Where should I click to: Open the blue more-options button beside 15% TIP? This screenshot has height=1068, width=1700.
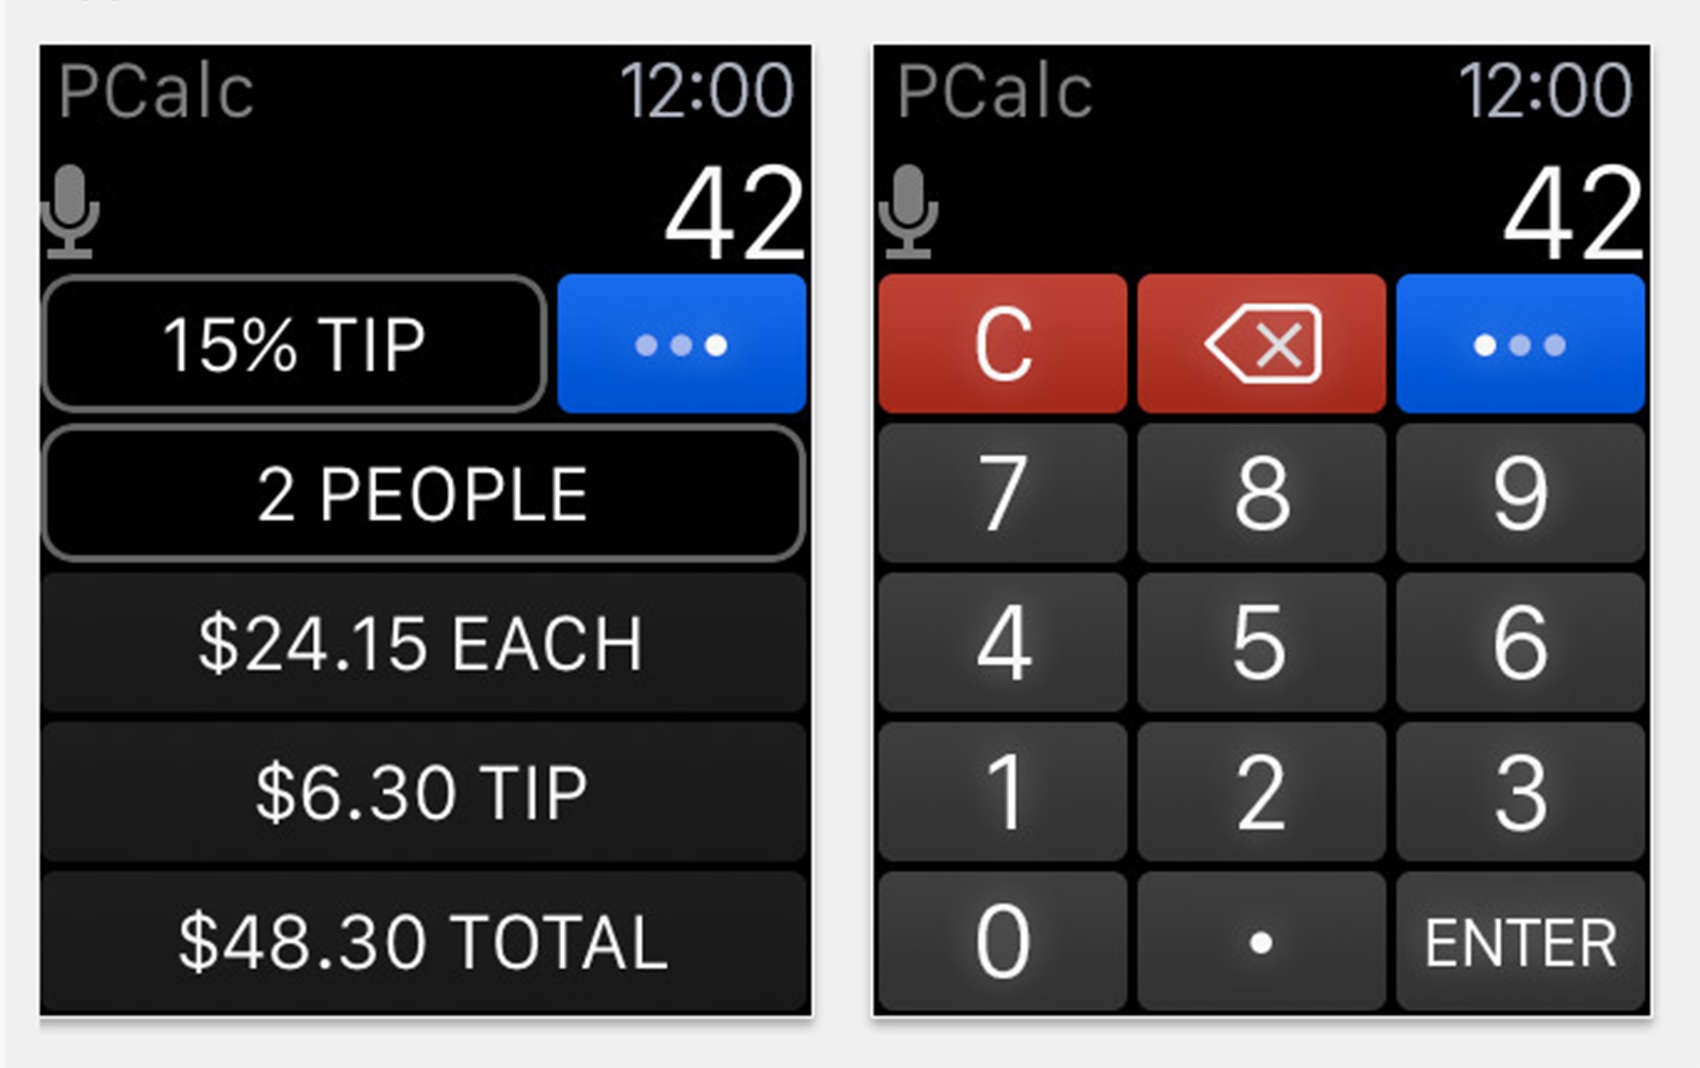click(681, 344)
